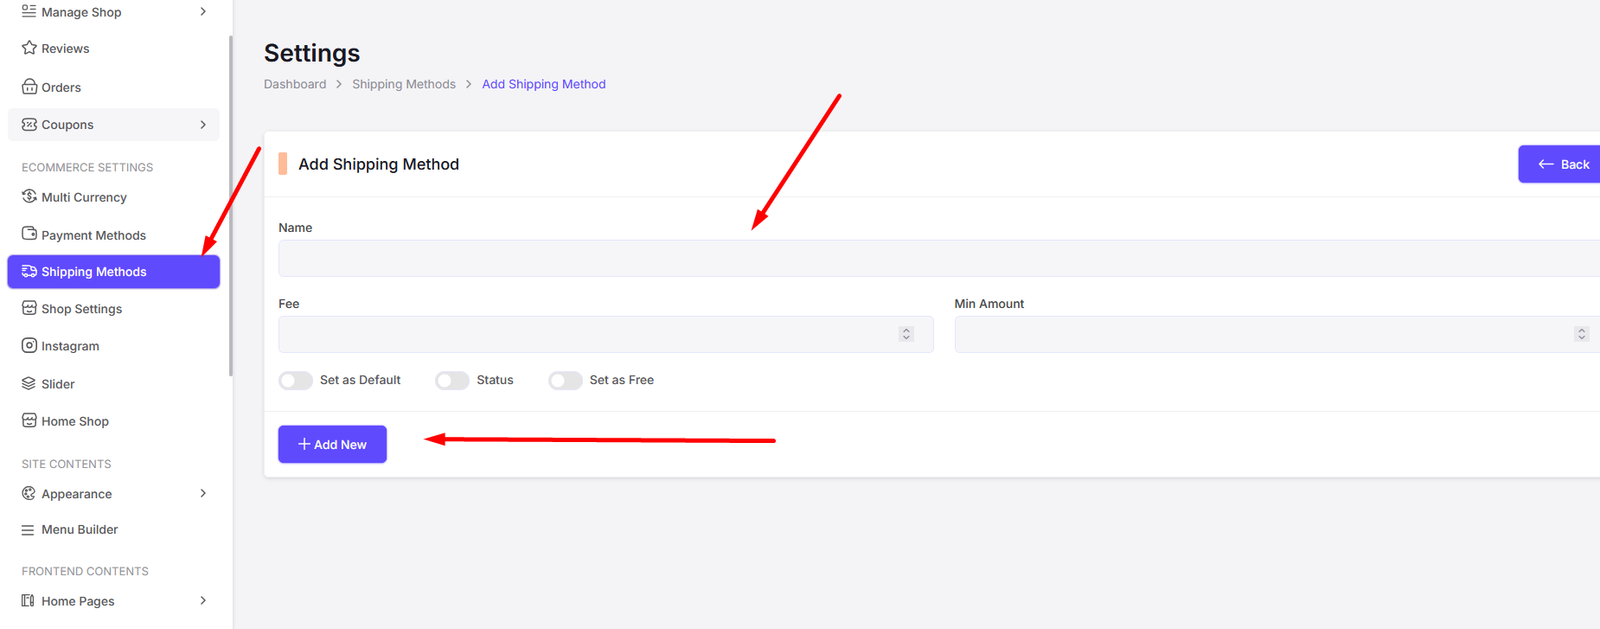1600x629 pixels.
Task: Click the Slider layers icon
Action: coord(29,384)
